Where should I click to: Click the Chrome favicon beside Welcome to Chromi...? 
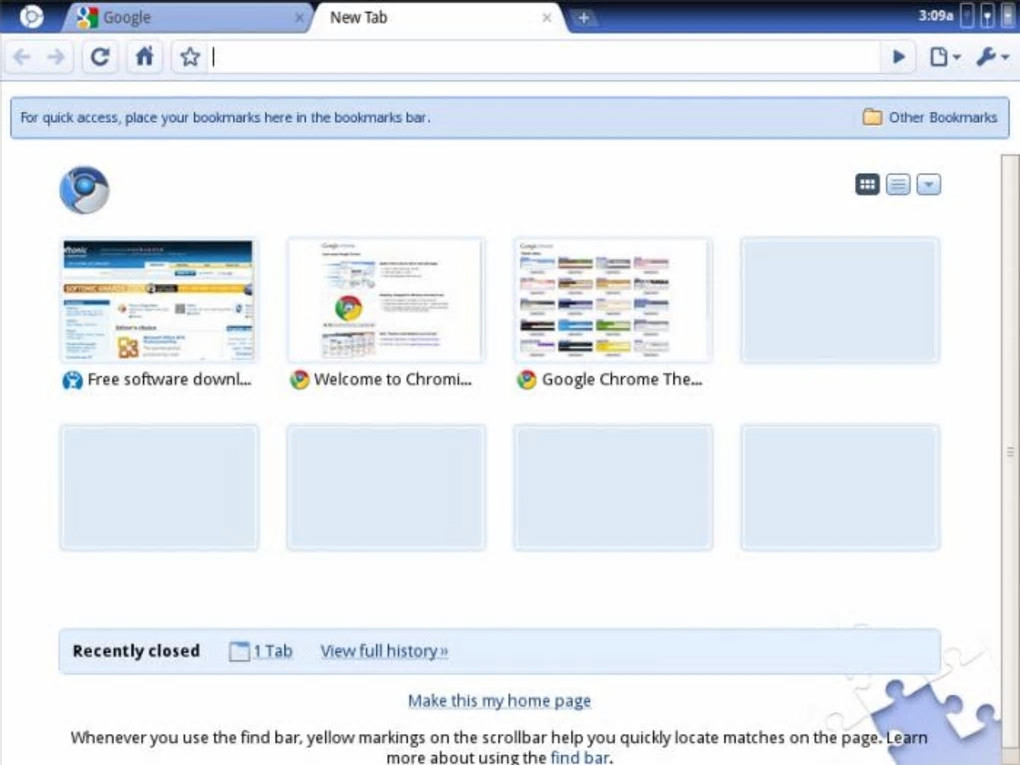(299, 380)
